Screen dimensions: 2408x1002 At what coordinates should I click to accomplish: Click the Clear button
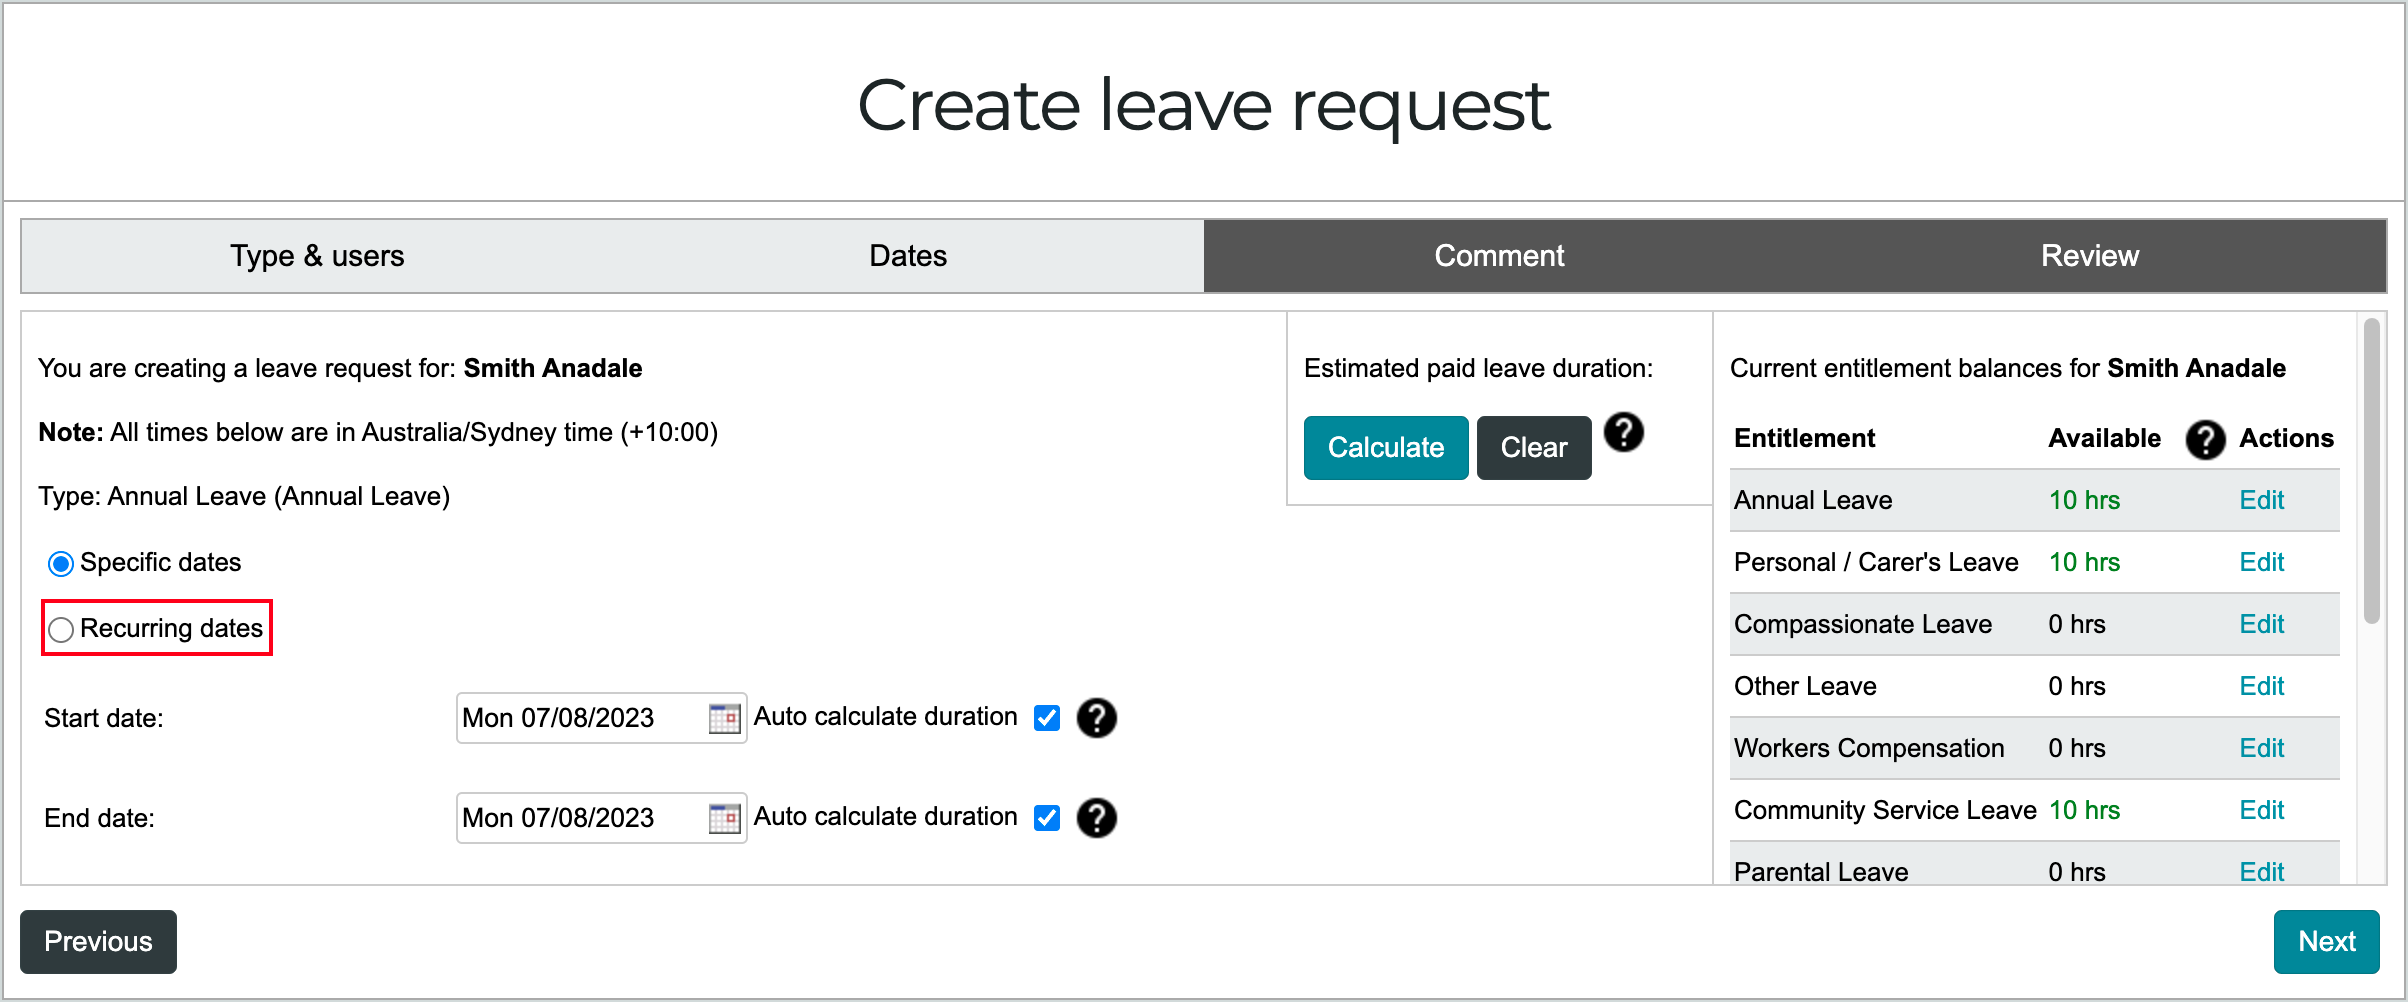pyautogui.click(x=1534, y=448)
